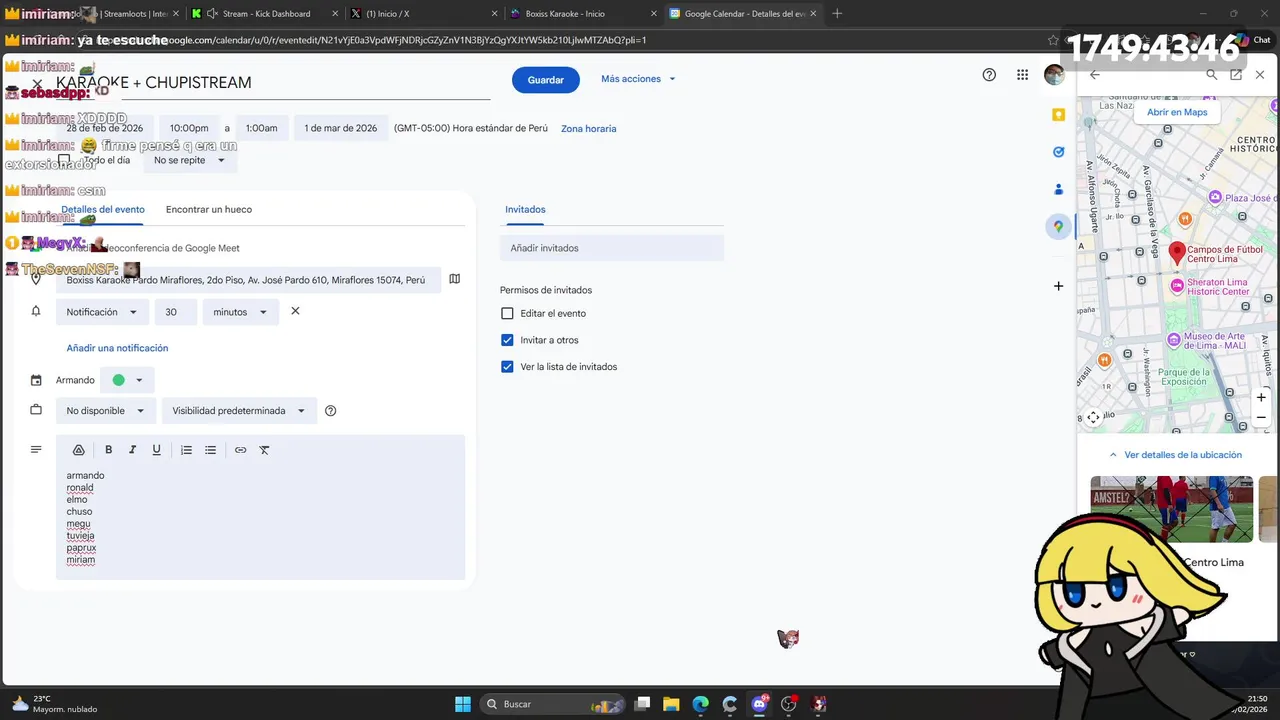1280x720 pixels.
Task: Switch to 'Encontrar un hueco' tab
Action: tap(209, 210)
